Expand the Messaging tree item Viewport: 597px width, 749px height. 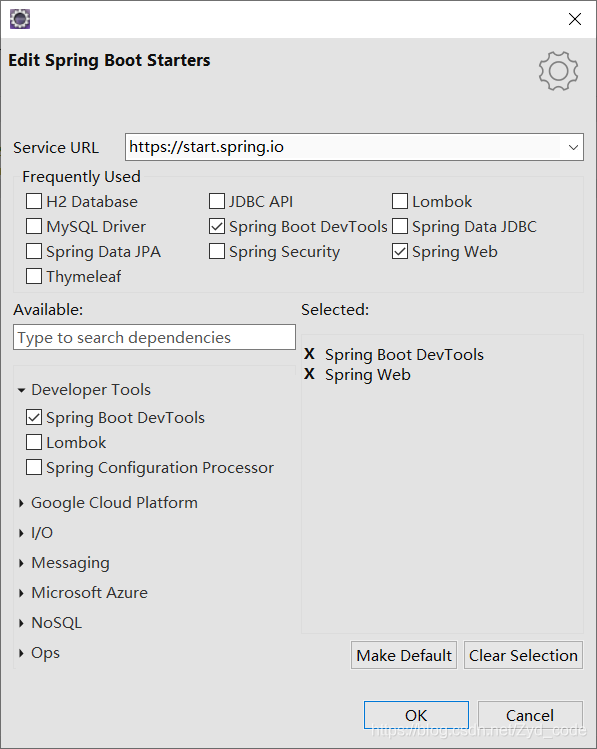21,563
